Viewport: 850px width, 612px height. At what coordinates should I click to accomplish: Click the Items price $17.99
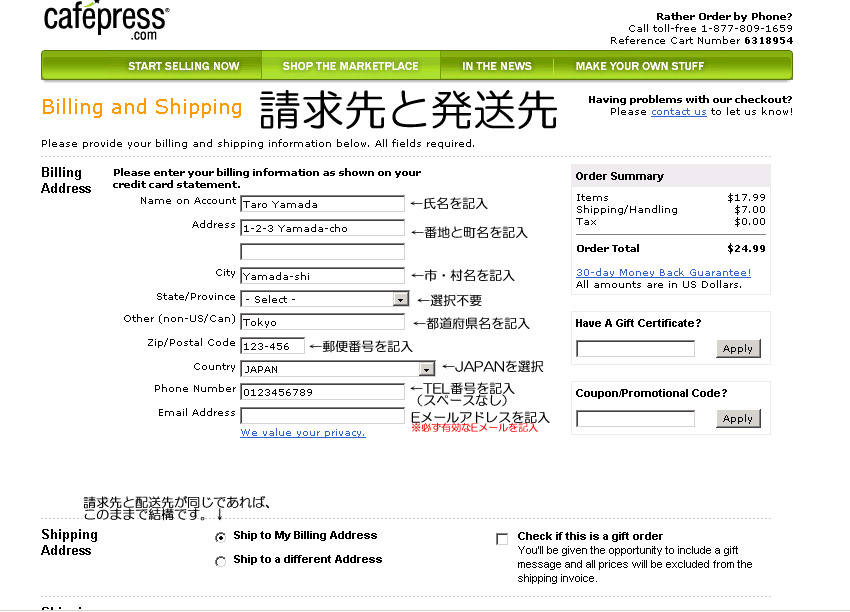(746, 197)
